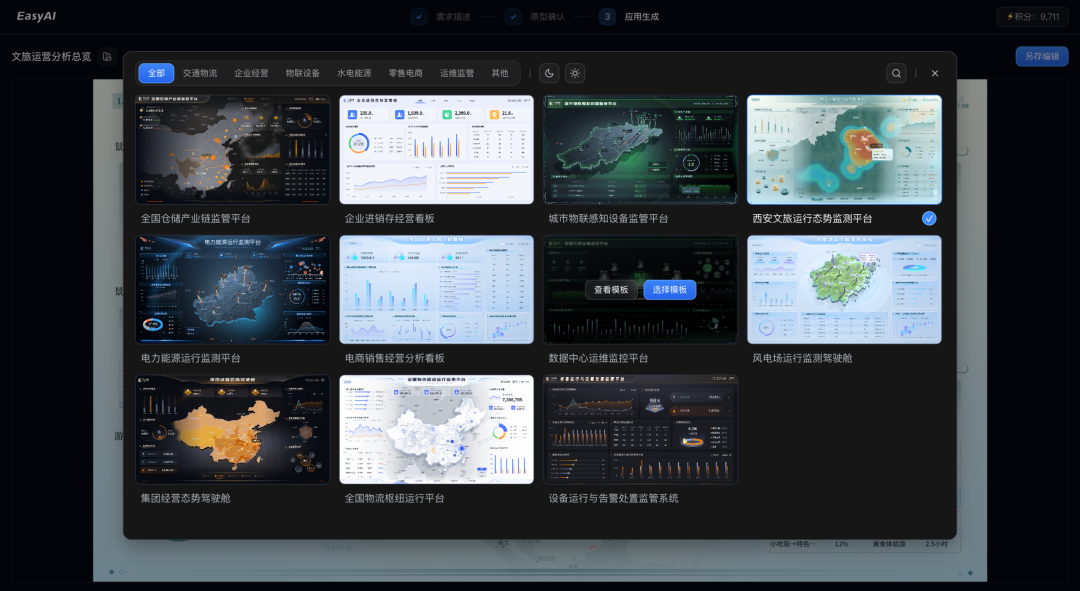Click the 数据中心运维监控平台 label text
This screenshot has height=591, width=1080.
click(x=599, y=358)
